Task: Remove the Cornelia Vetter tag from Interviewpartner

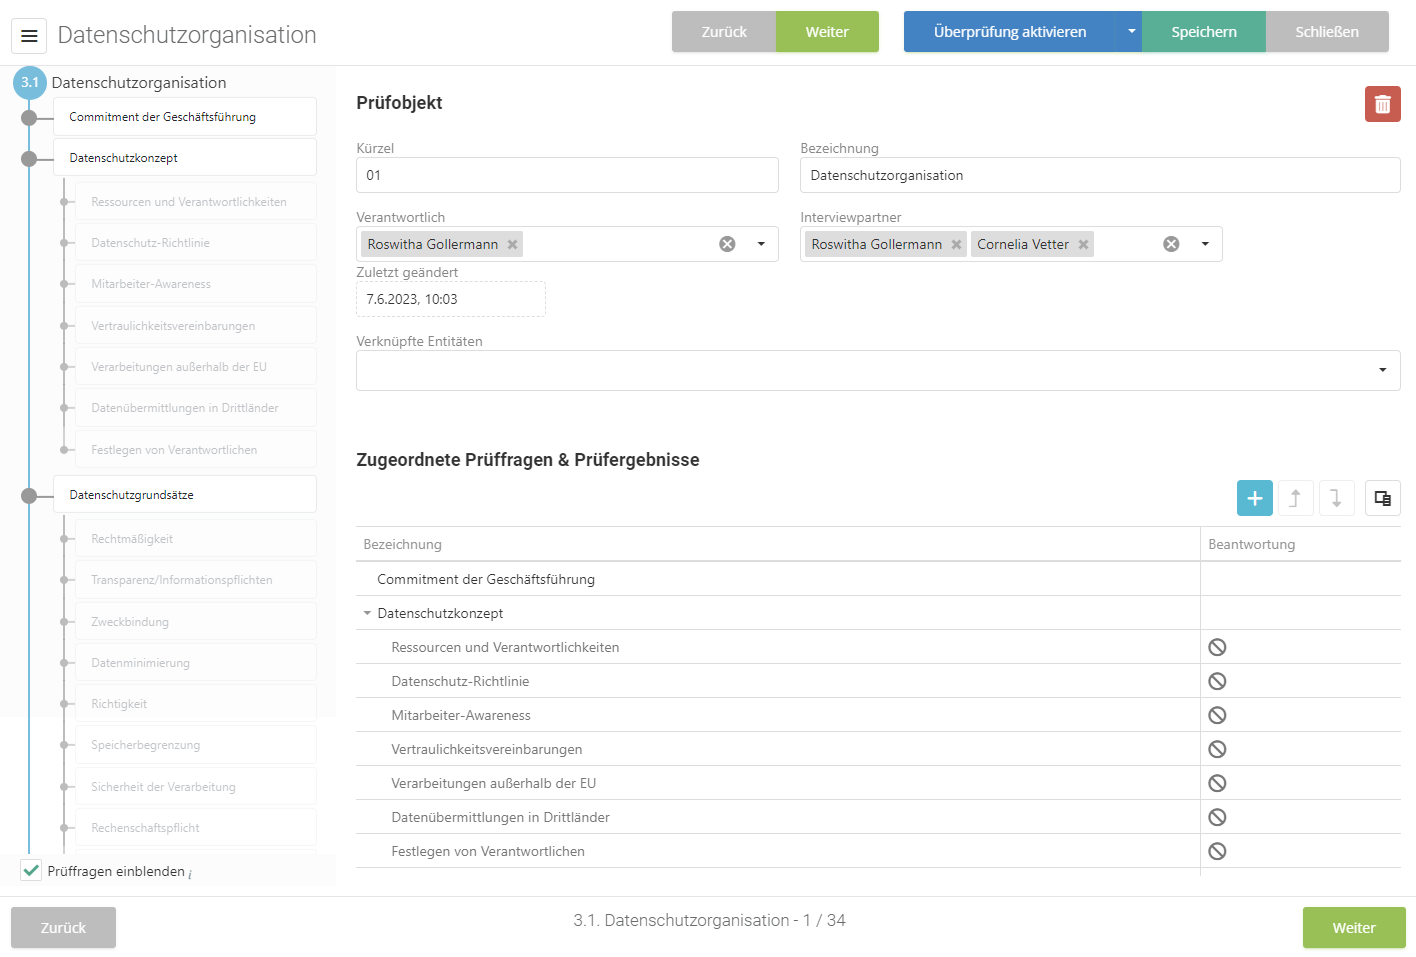Action: pos(1083,245)
